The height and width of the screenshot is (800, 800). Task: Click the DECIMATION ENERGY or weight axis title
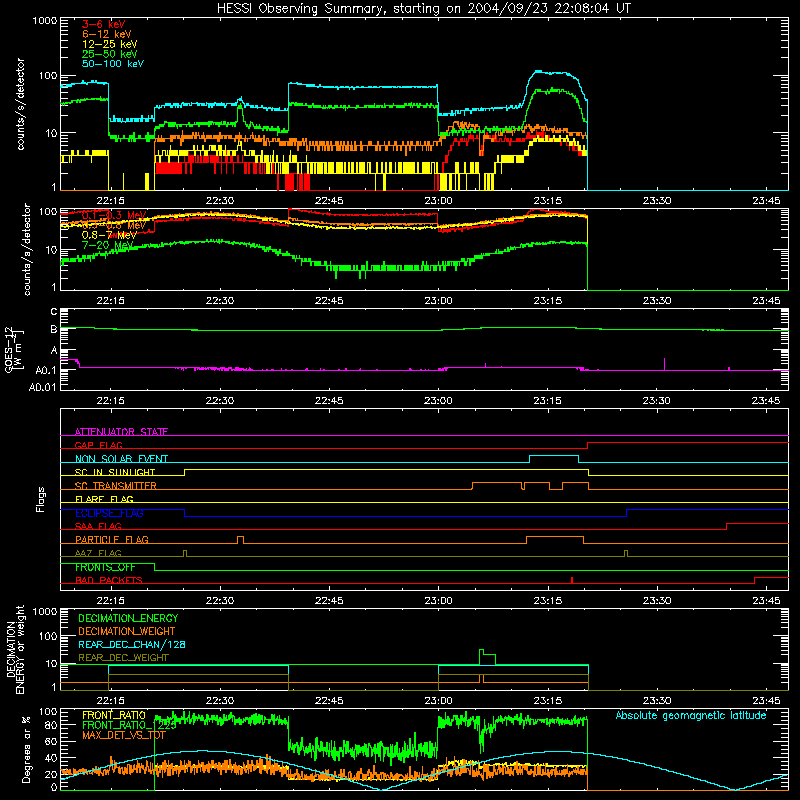pos(15,650)
